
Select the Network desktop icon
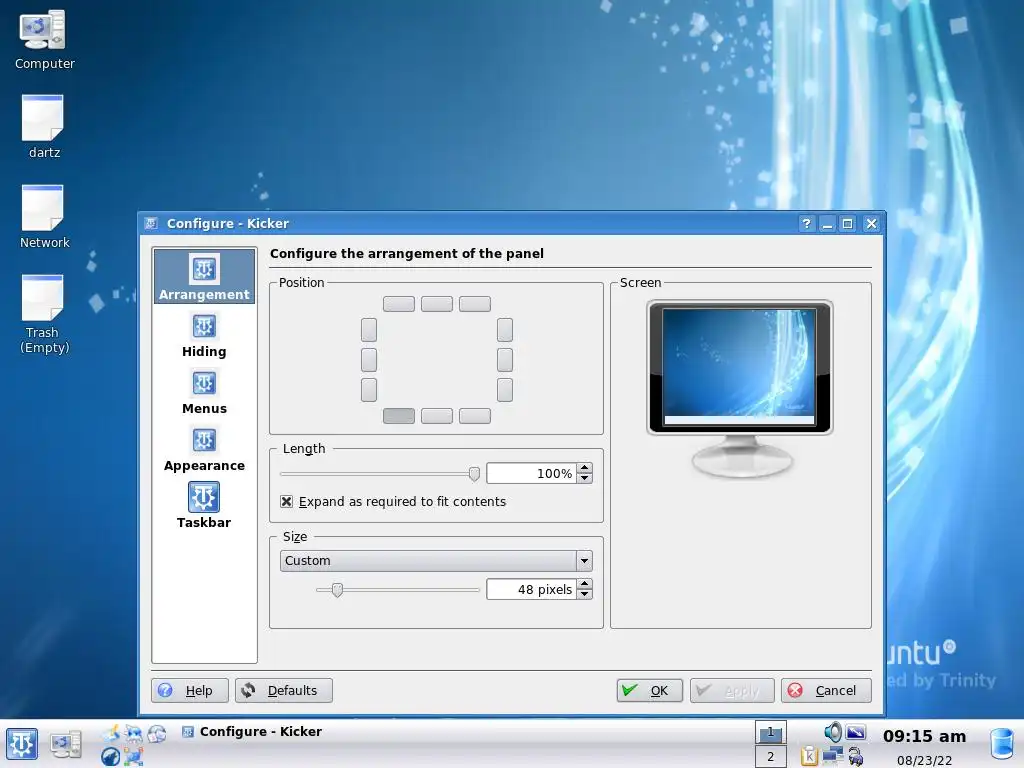[44, 217]
